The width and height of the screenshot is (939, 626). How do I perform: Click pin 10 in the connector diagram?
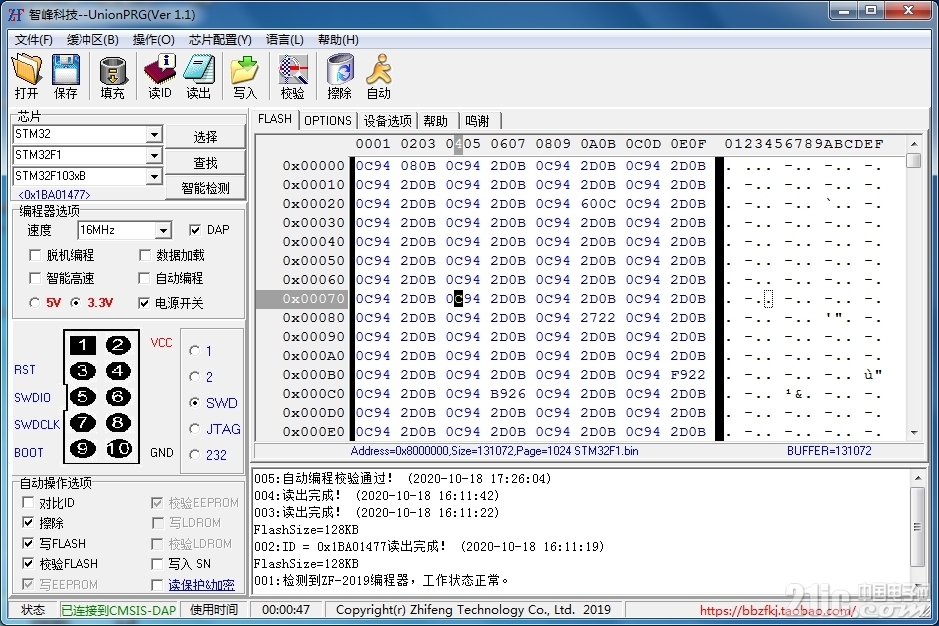click(118, 449)
